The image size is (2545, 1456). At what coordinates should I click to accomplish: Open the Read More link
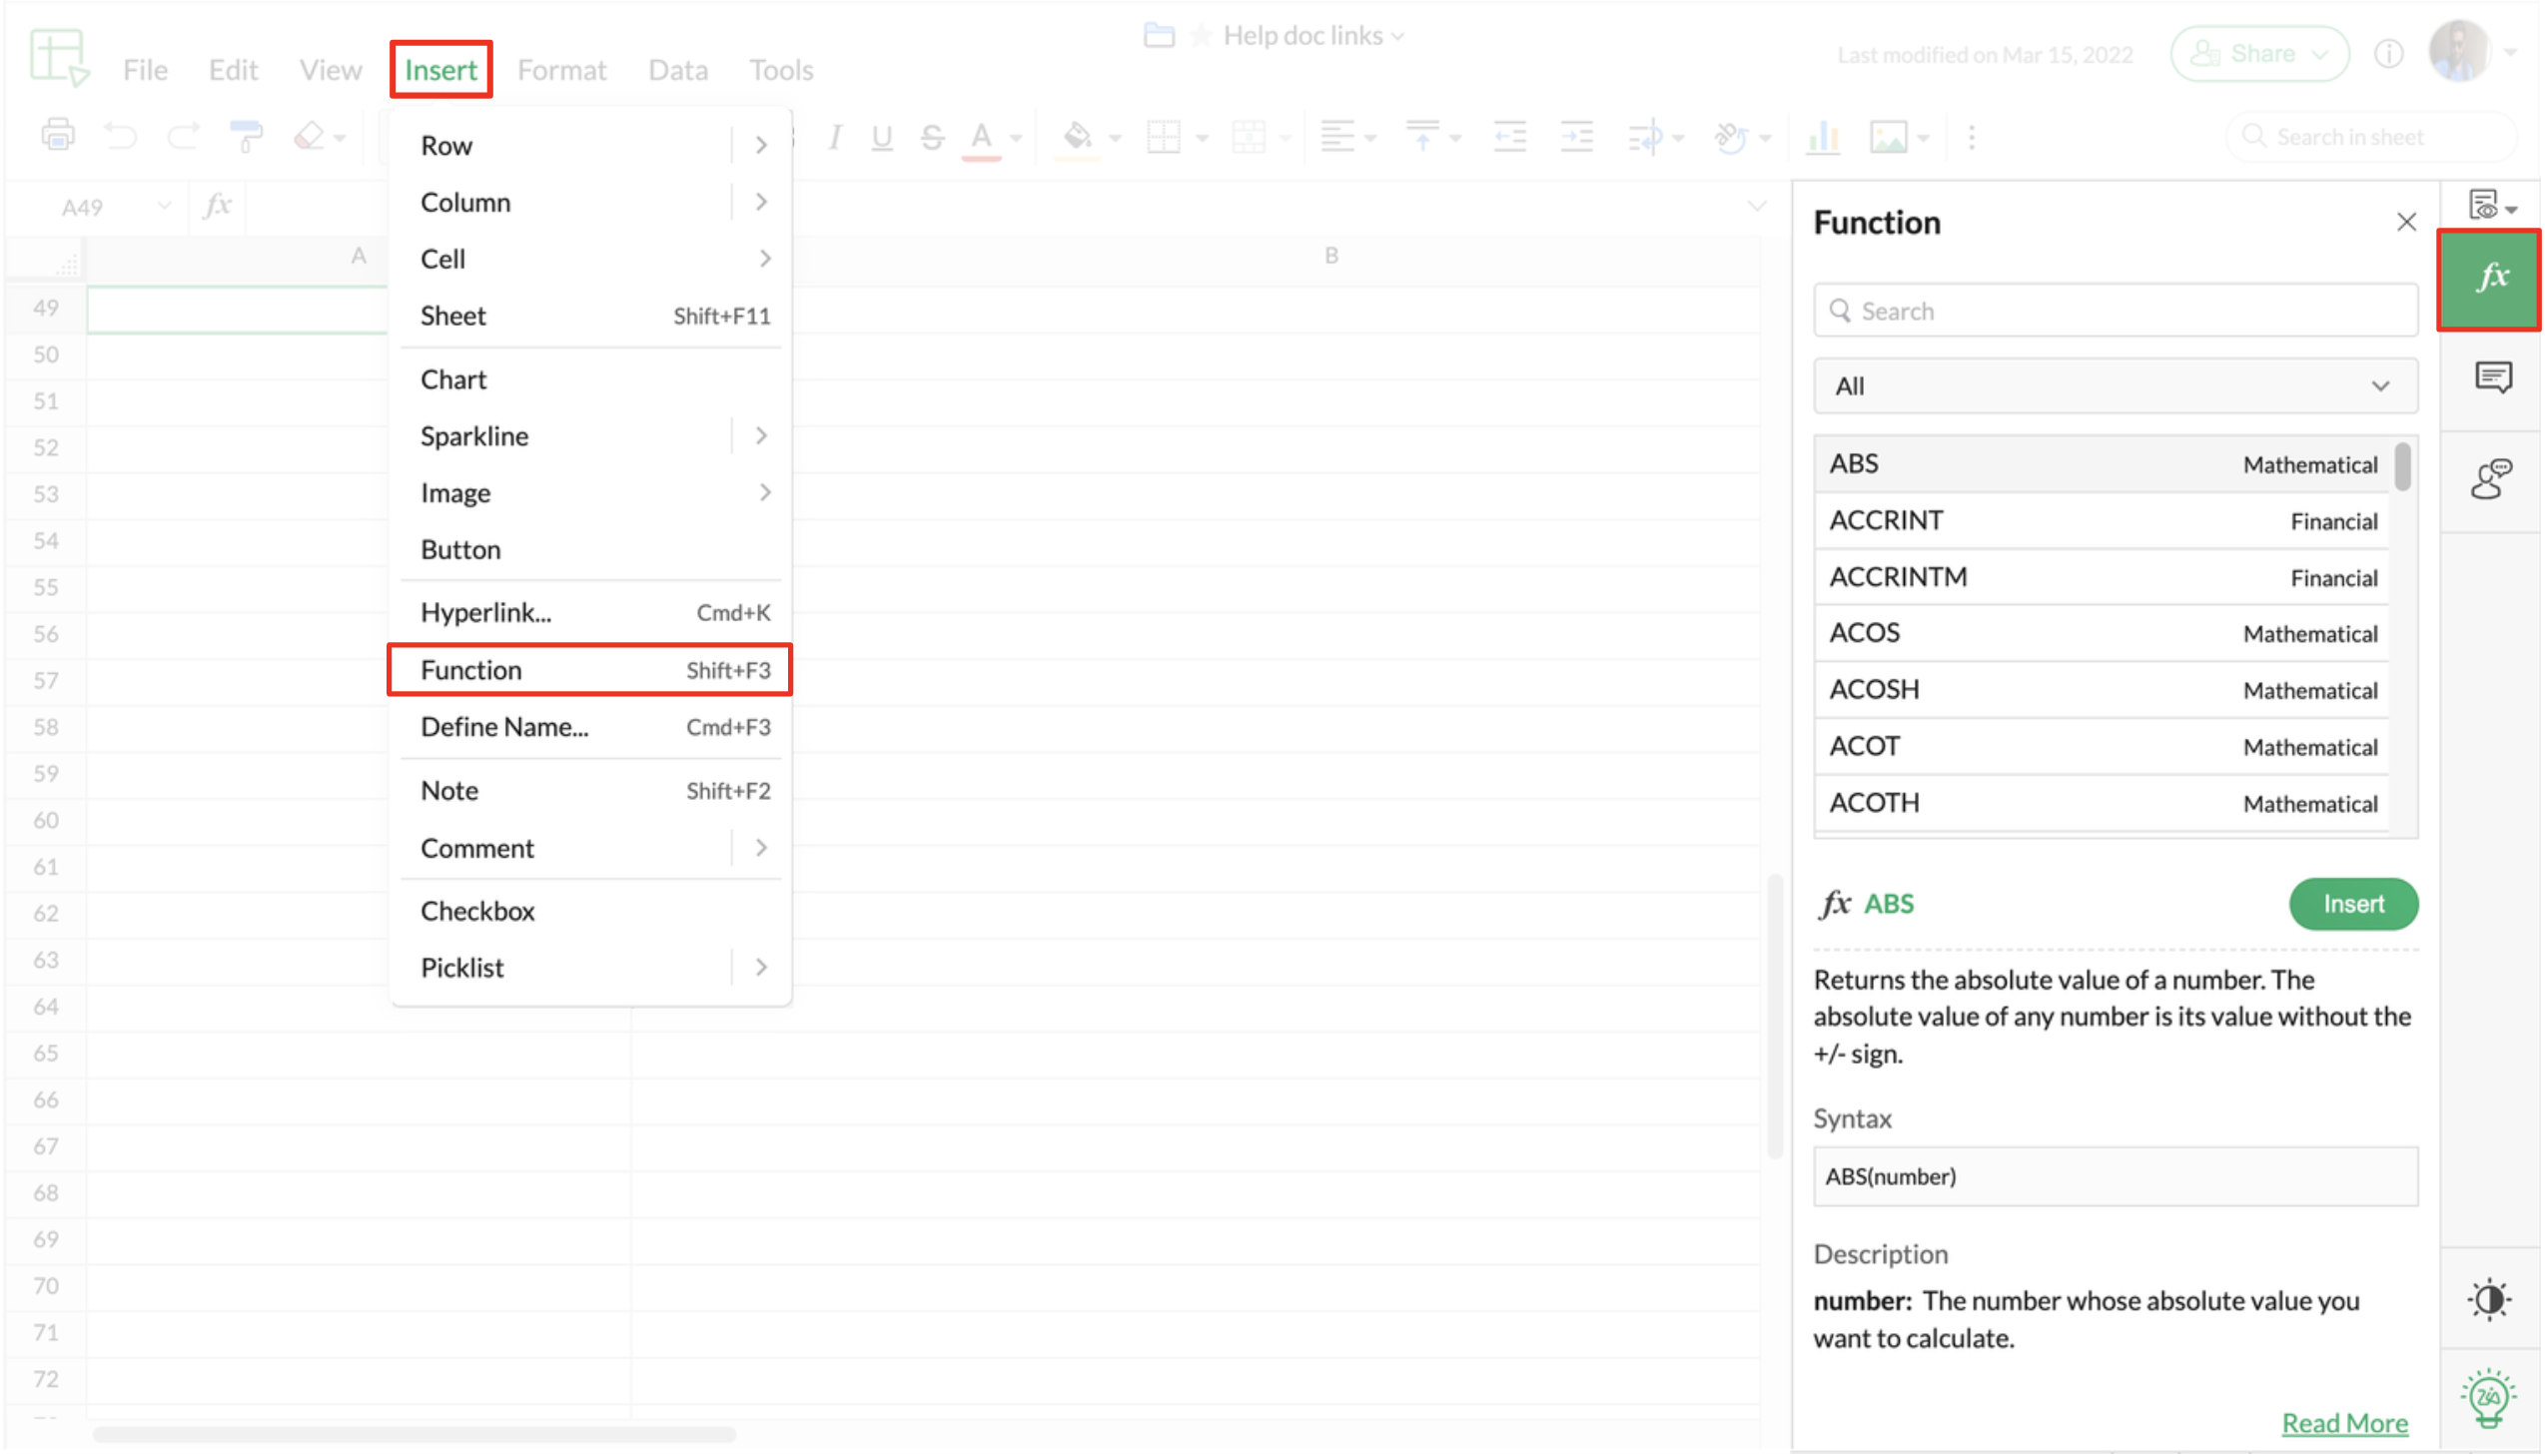pos(2344,1423)
